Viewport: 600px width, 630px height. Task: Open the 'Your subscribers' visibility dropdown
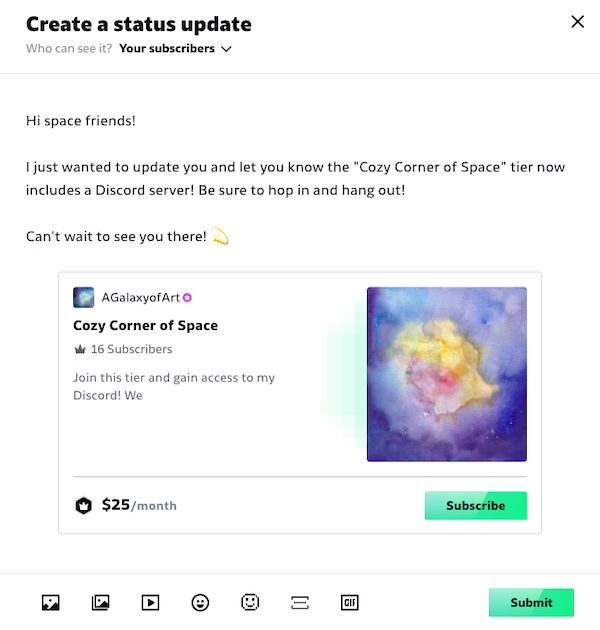(175, 49)
